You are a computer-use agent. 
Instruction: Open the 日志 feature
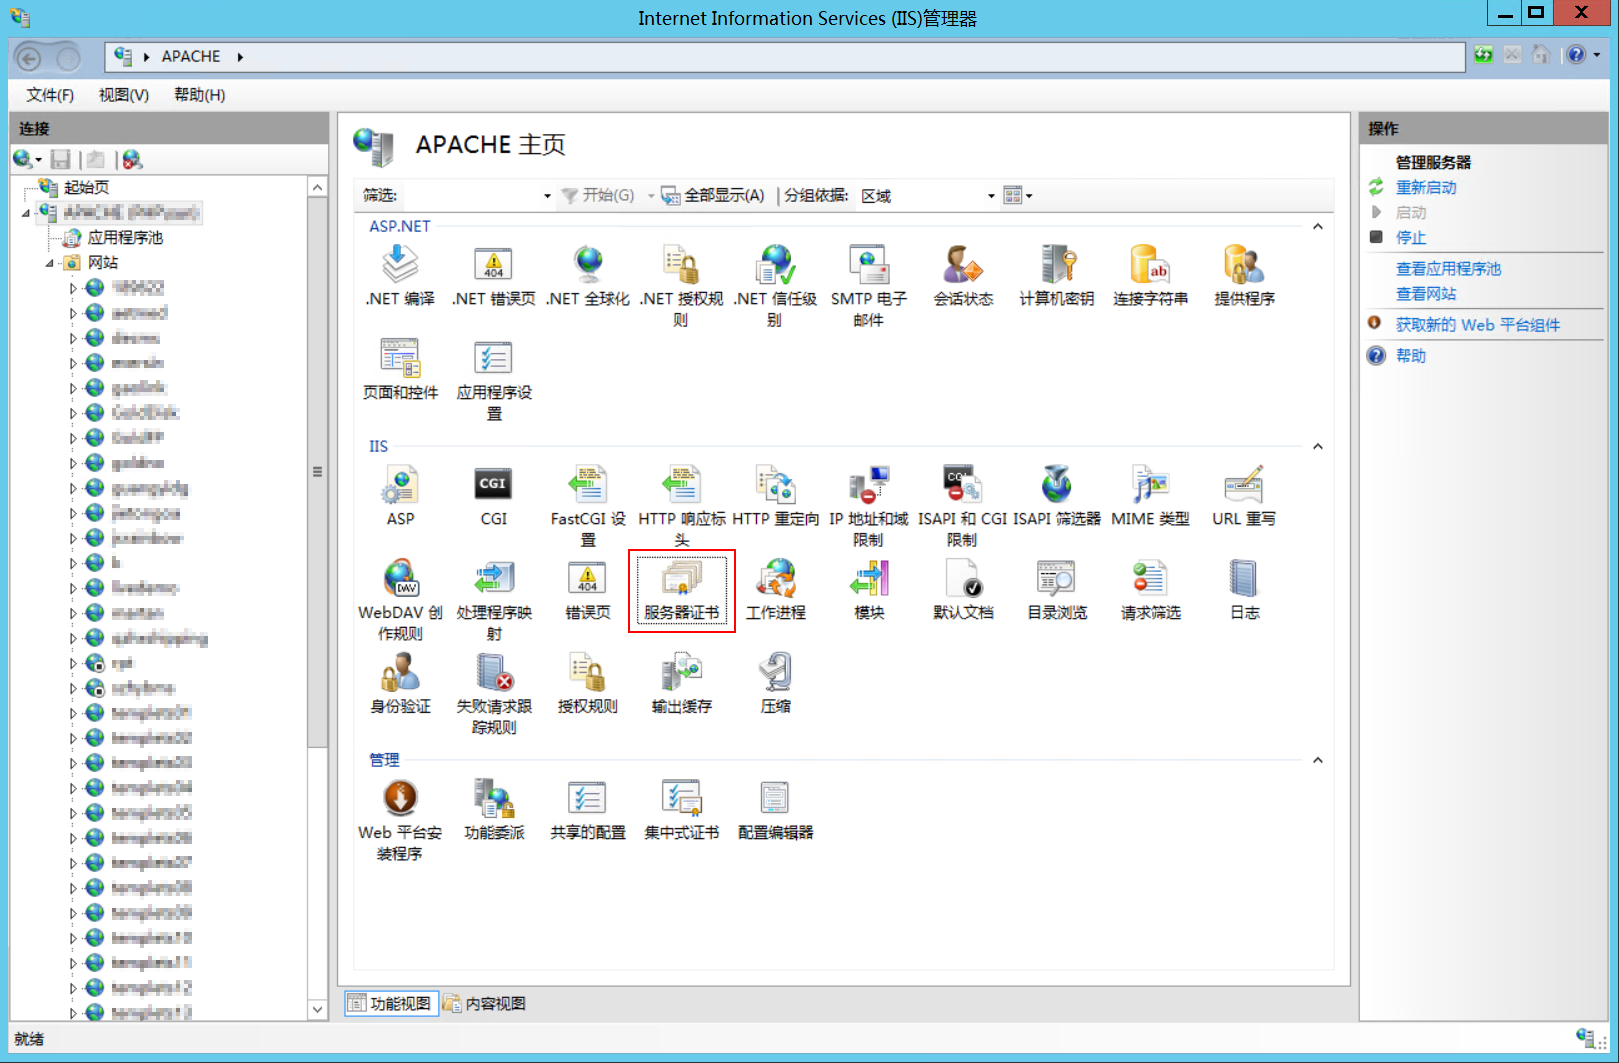point(1244,590)
